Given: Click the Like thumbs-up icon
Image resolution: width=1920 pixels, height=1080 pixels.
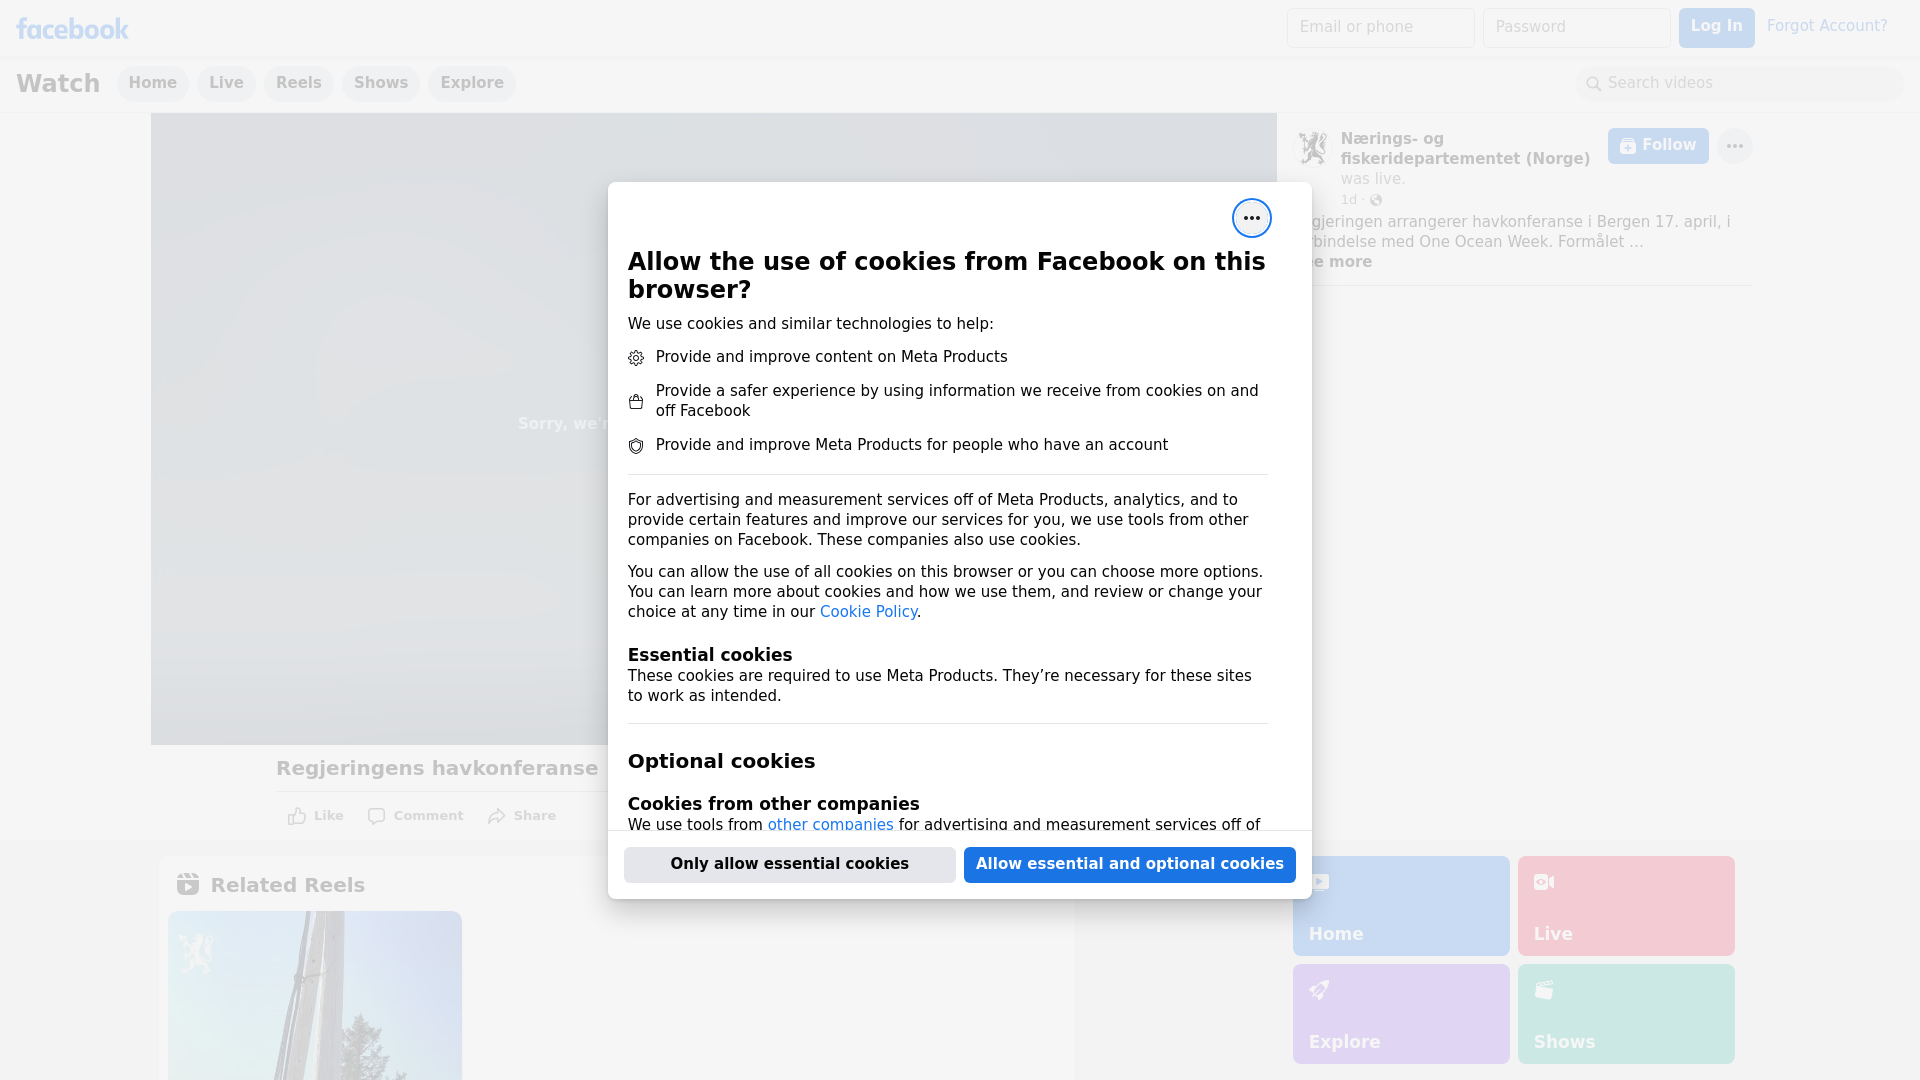Looking at the screenshot, I should [x=297, y=816].
